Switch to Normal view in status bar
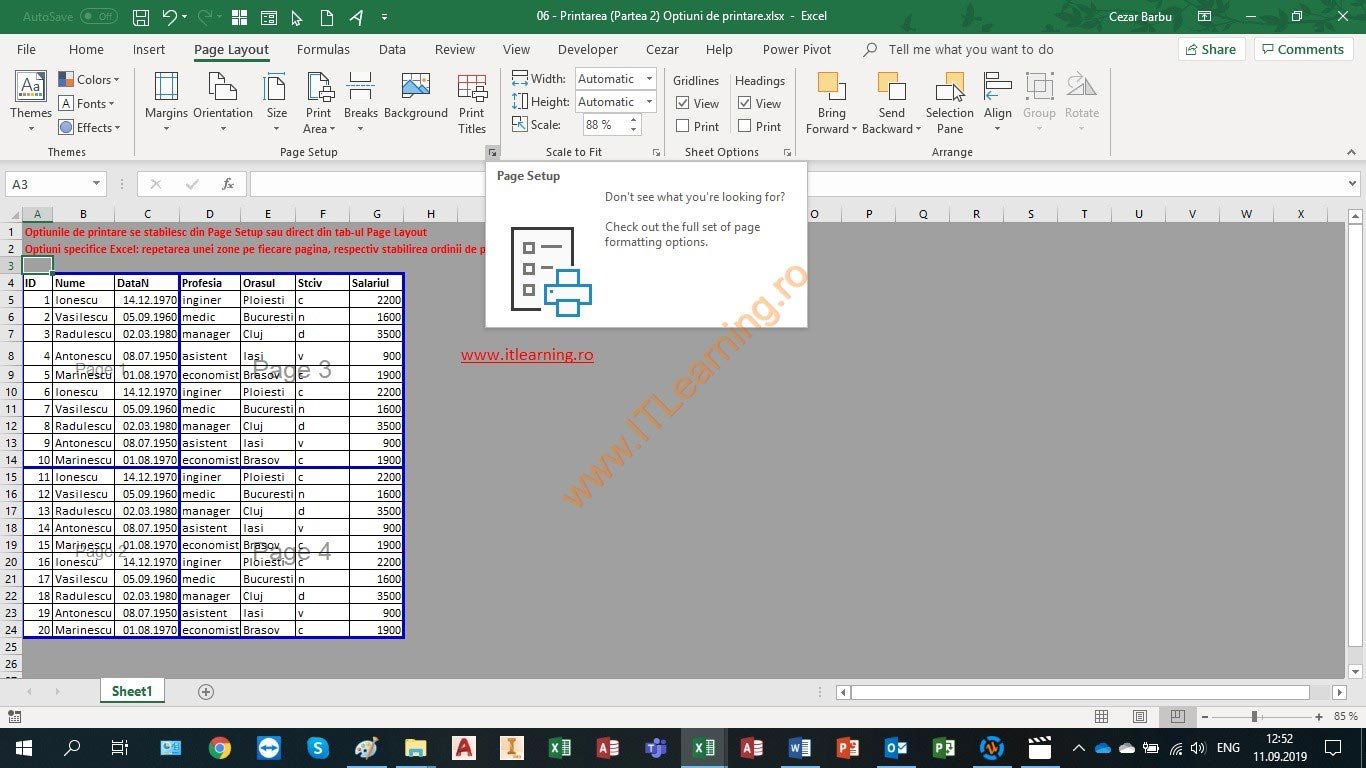The image size is (1366, 768). click(1101, 716)
